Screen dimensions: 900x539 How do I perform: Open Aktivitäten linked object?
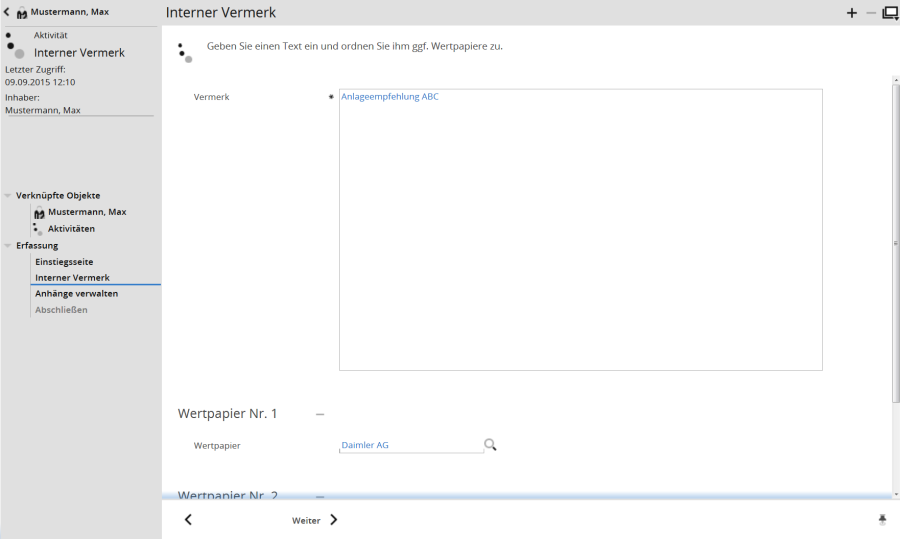coord(71,229)
